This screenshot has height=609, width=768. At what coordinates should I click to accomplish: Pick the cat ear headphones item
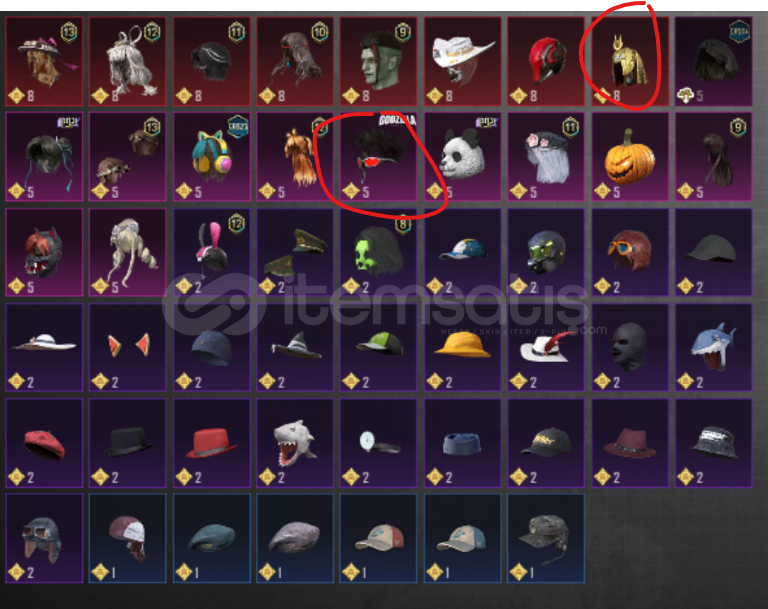click(212, 157)
